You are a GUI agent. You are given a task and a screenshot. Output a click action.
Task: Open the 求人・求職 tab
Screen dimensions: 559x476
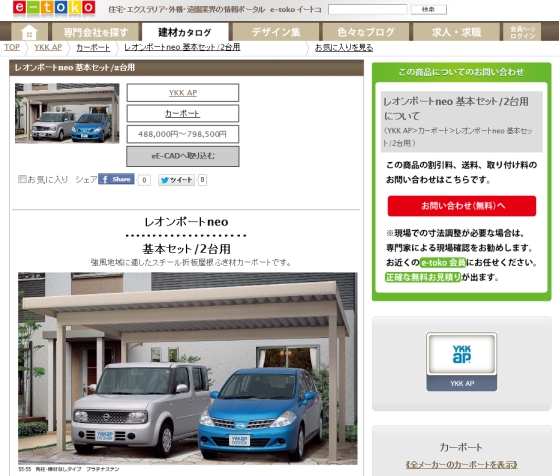pos(456,32)
